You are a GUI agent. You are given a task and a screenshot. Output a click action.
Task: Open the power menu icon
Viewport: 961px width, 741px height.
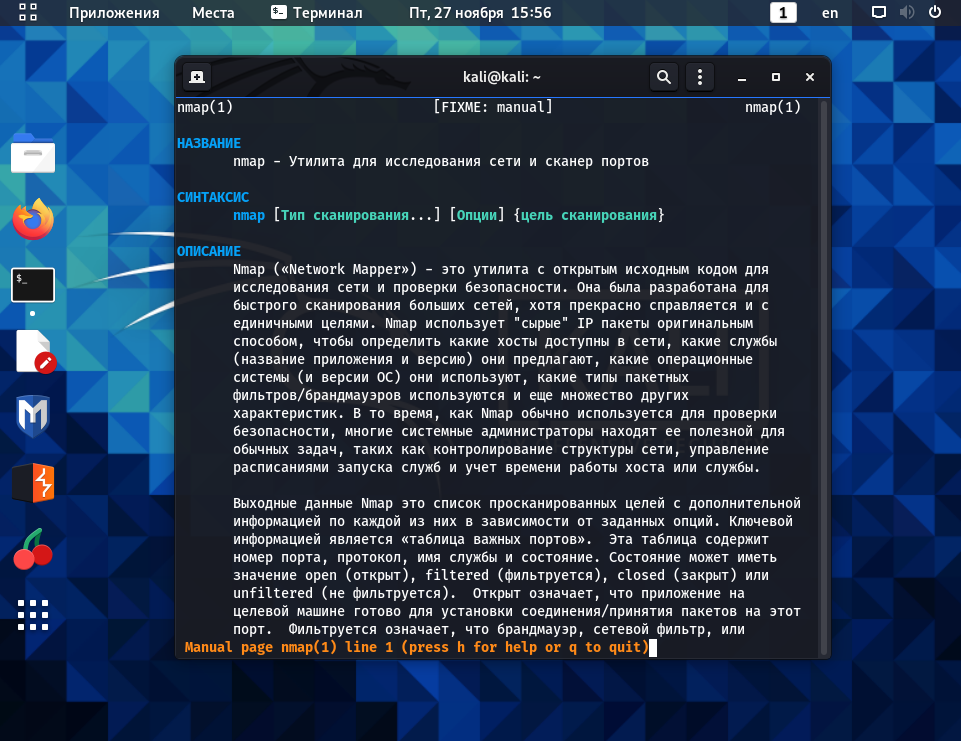coord(935,12)
